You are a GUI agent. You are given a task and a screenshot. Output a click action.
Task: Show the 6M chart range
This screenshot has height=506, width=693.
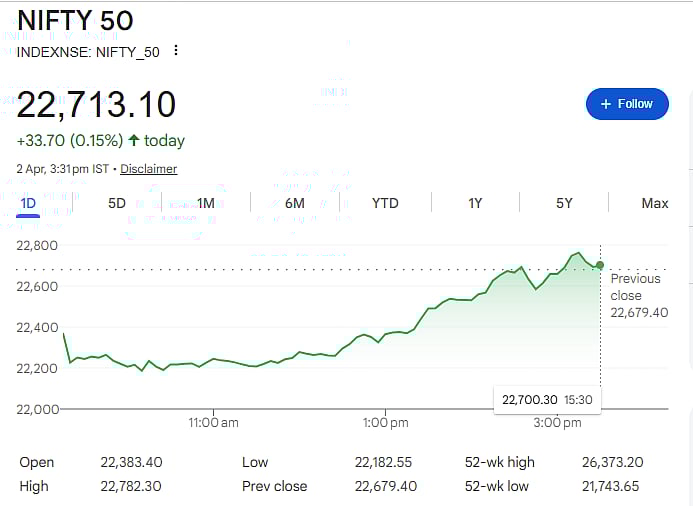(x=295, y=203)
